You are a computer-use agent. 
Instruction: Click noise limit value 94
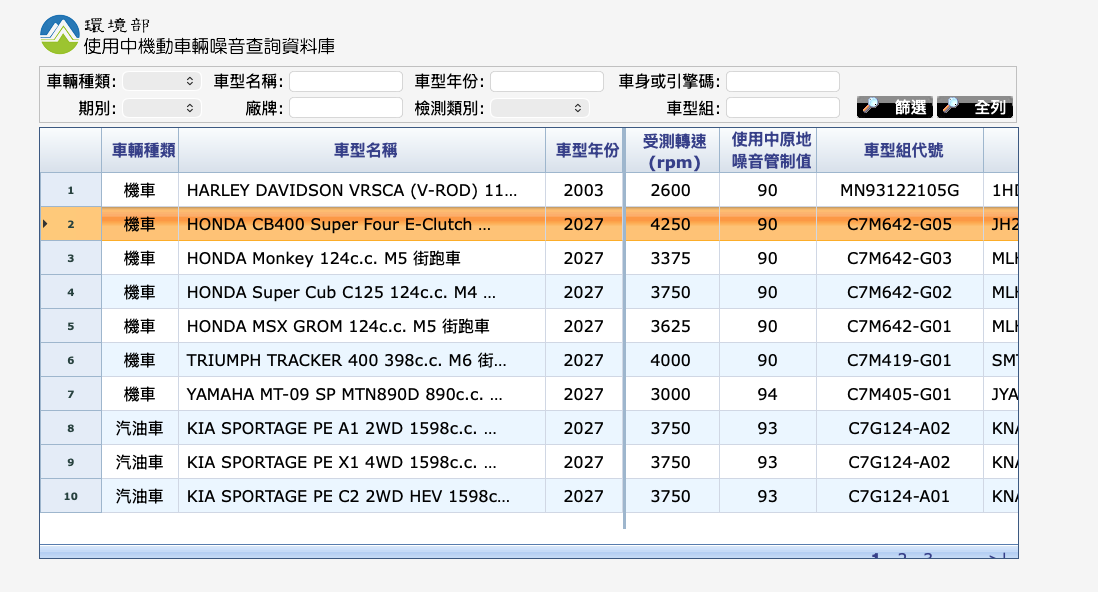pos(767,394)
